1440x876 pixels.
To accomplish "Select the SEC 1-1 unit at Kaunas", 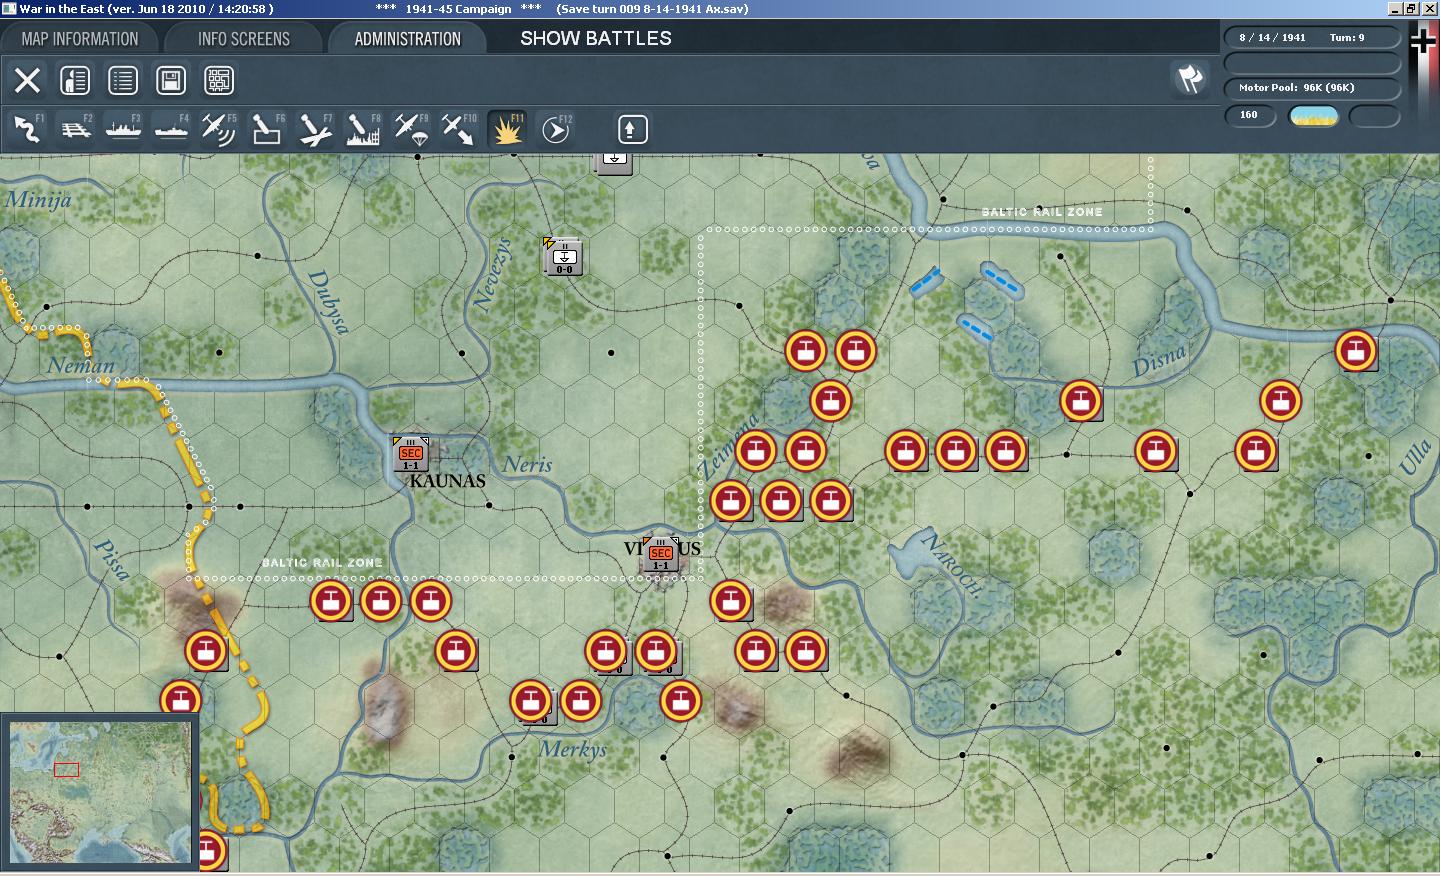I will pos(411,454).
